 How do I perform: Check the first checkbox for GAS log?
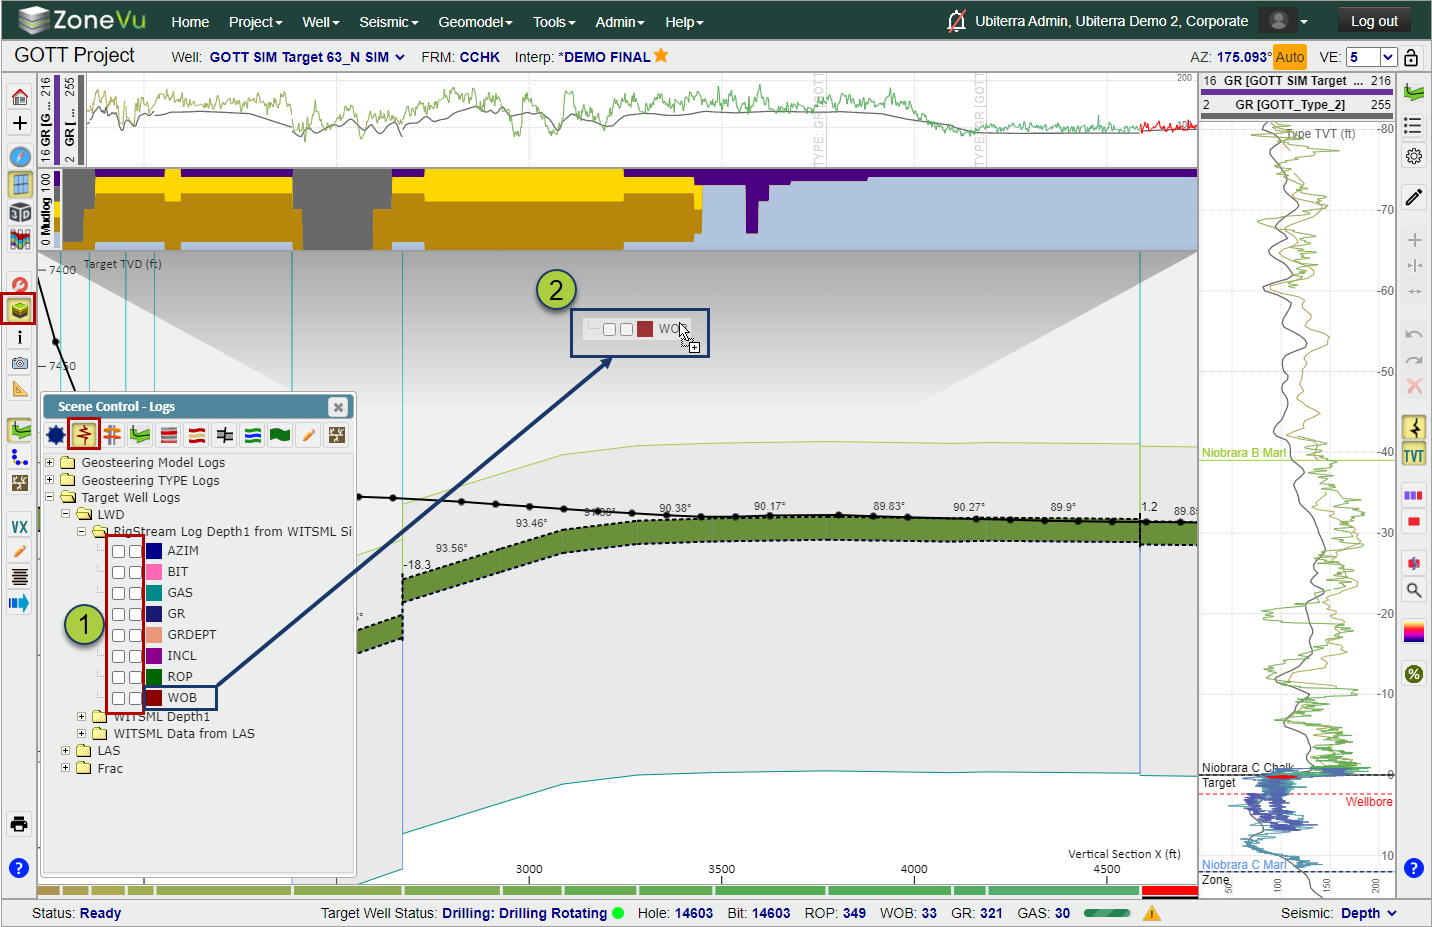(119, 593)
